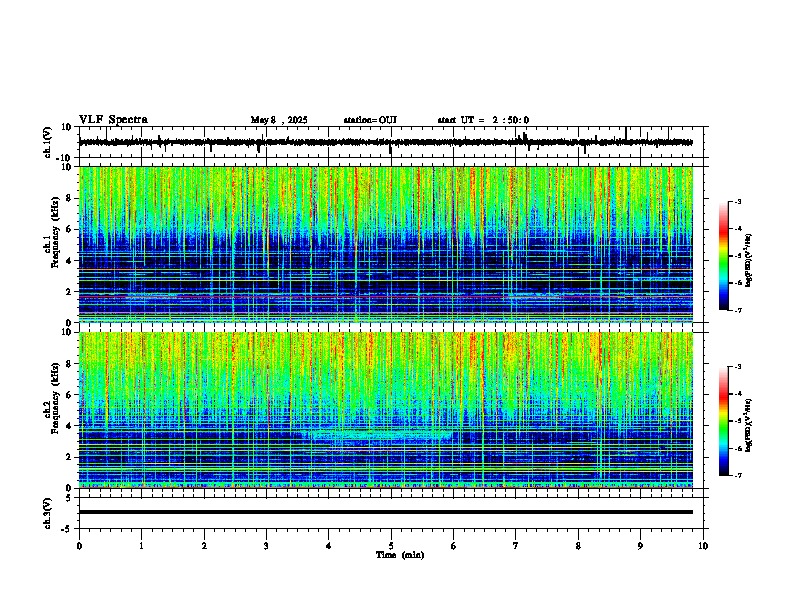792x612 pixels.
Task: Click the time axis tick label "7"
Action: 516,546
